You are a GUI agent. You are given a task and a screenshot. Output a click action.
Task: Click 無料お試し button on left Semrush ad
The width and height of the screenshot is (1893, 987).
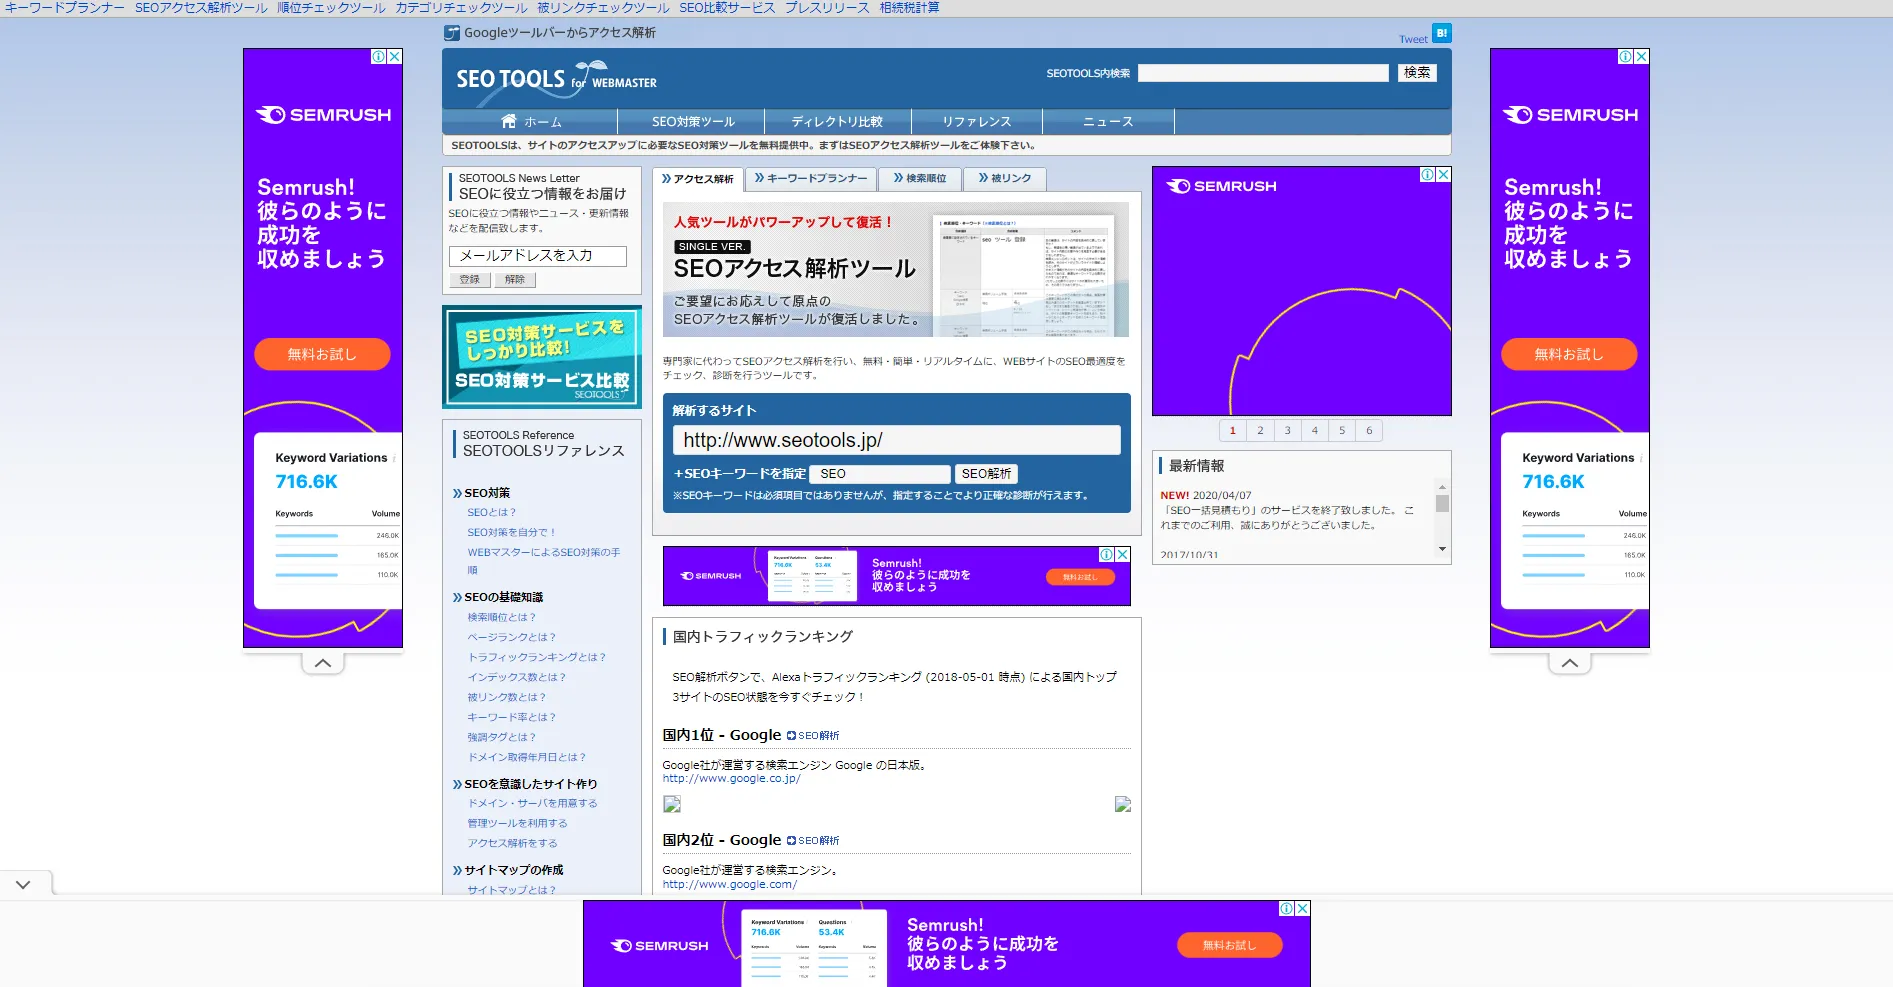[x=322, y=354]
